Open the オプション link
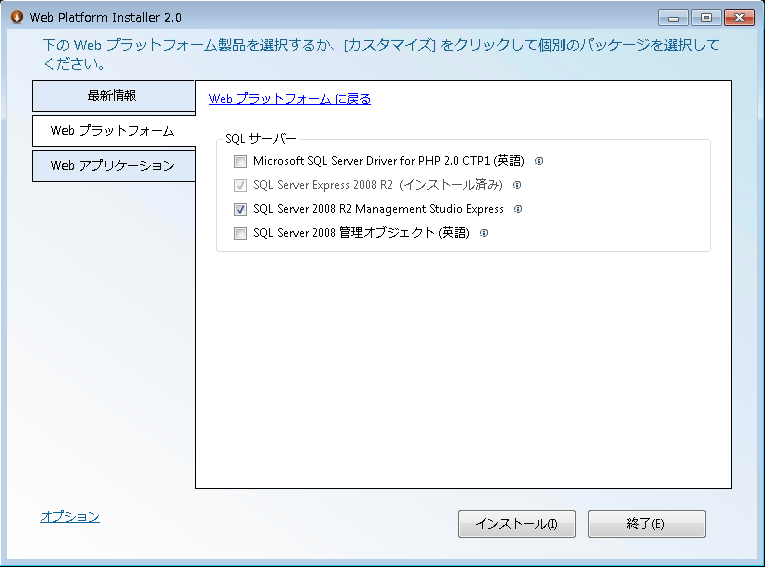Viewport: 765px width, 567px height. [70, 517]
